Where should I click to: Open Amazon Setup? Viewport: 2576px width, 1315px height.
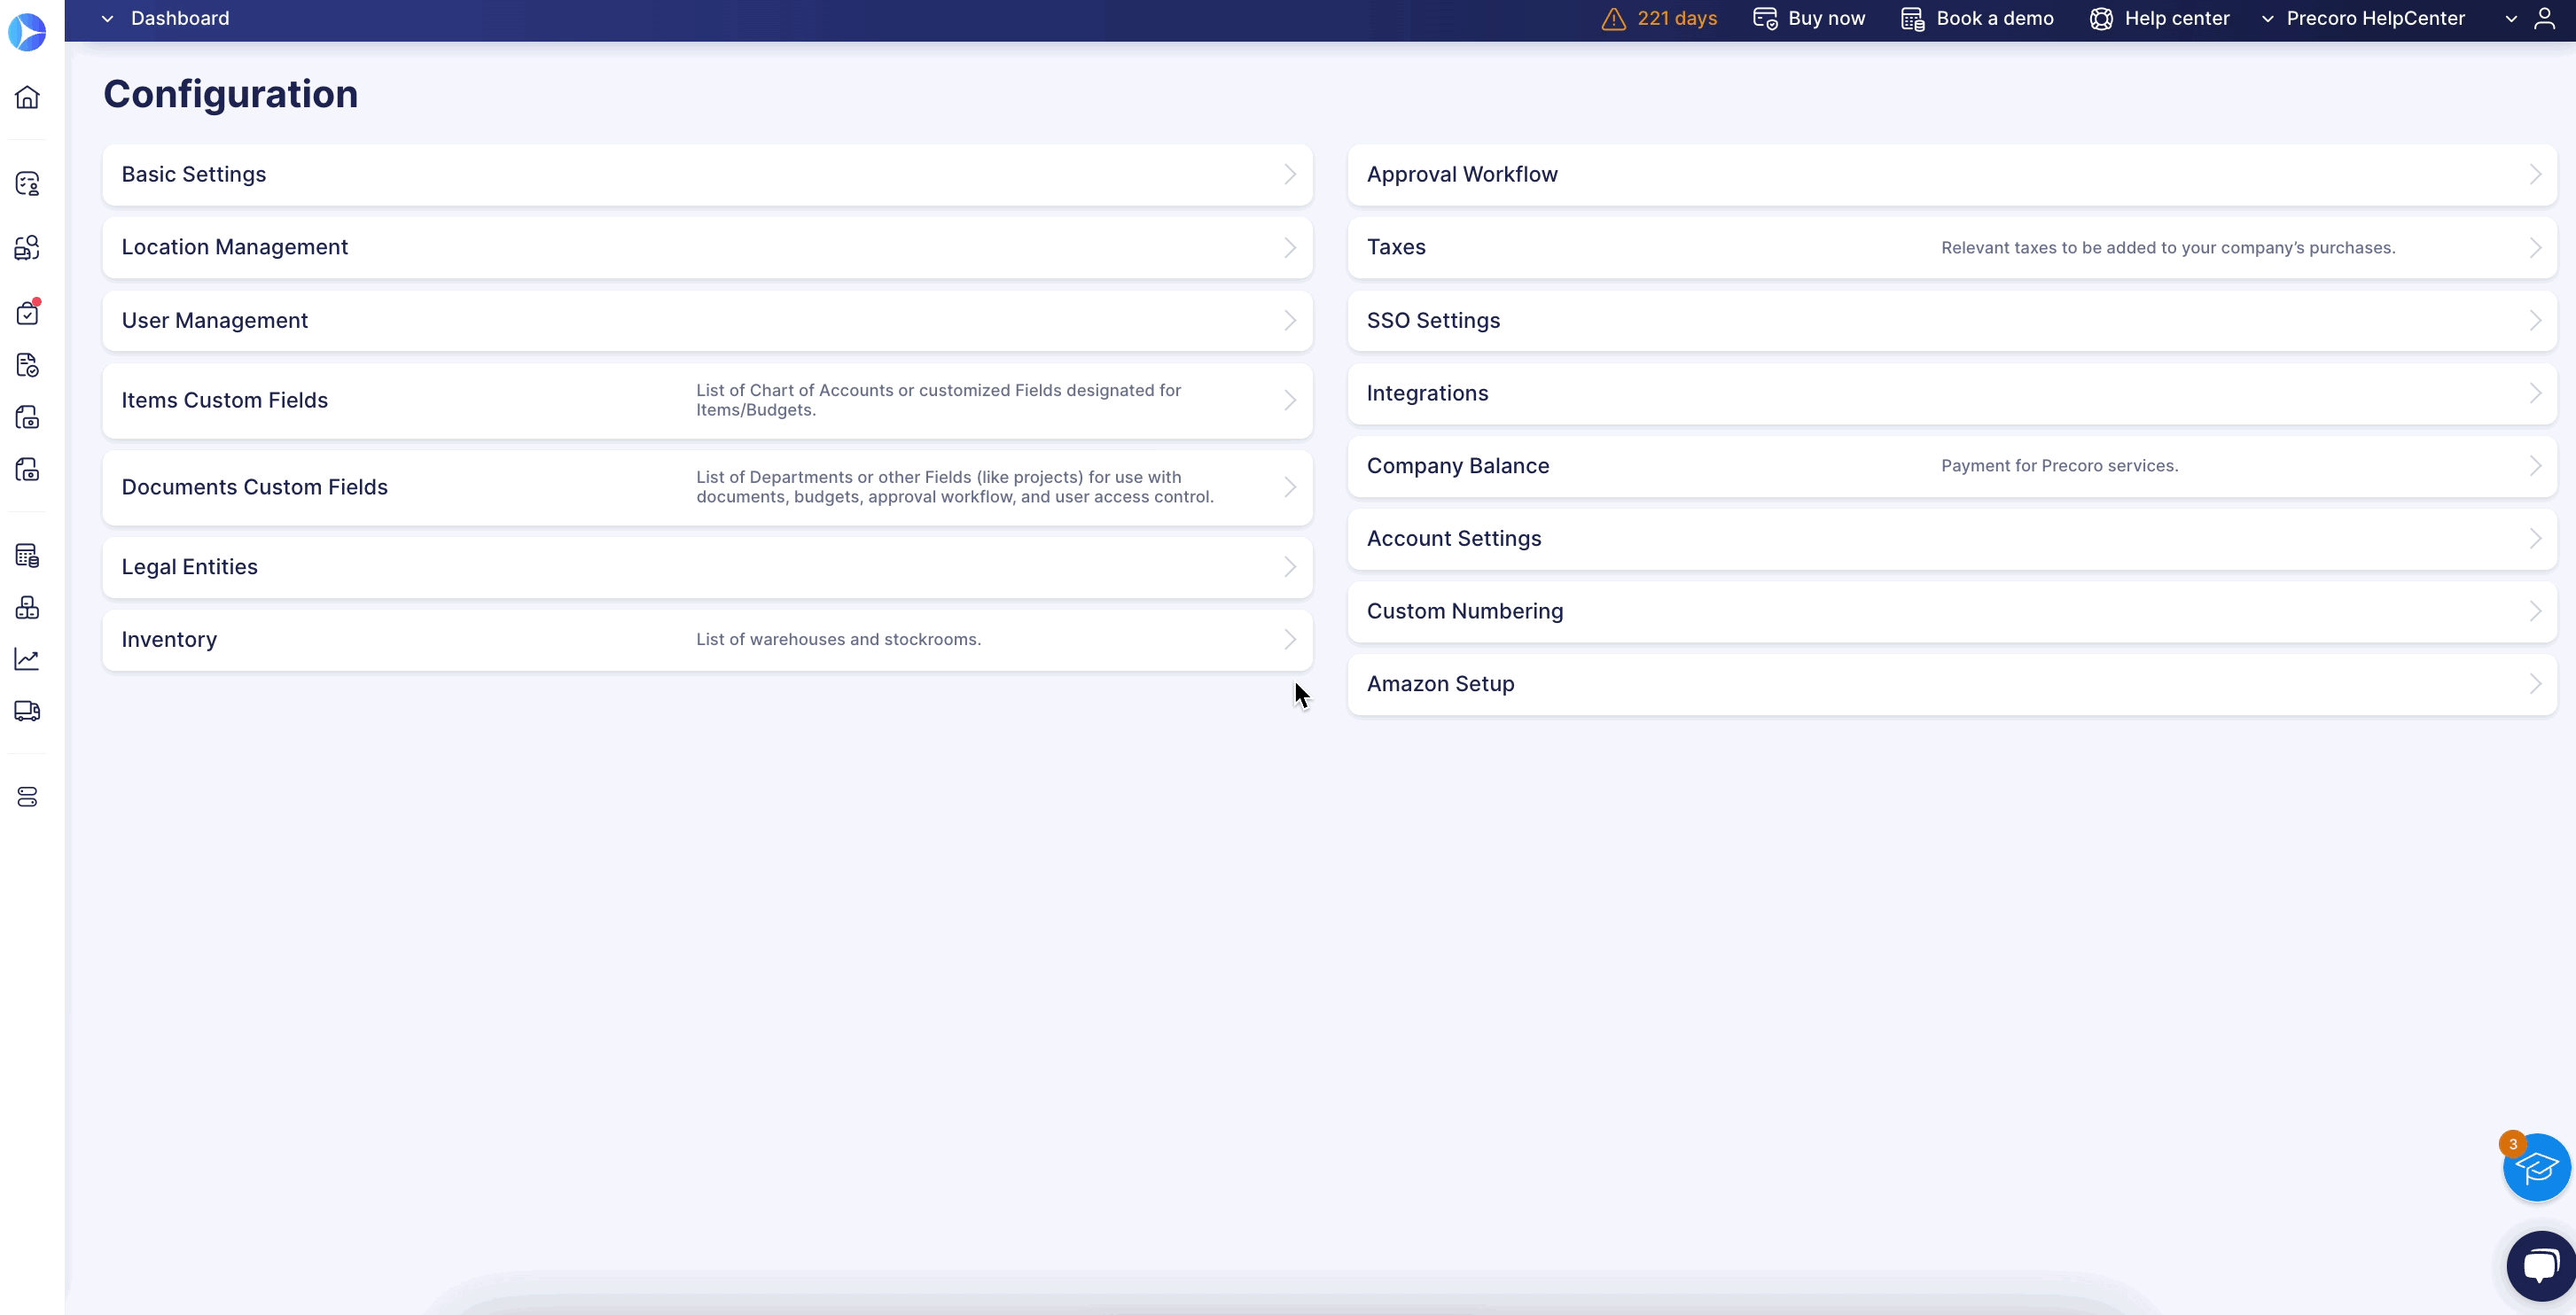pos(1952,684)
